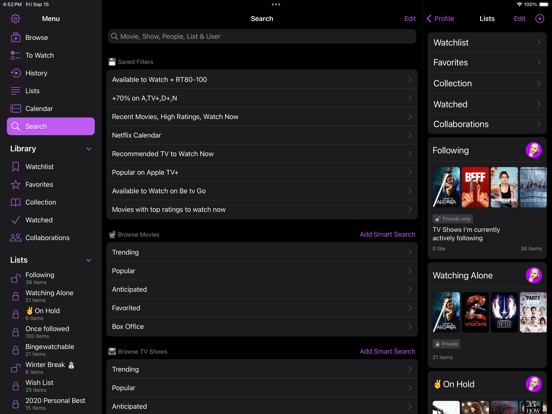This screenshot has height=414, width=552.
Task: Open Favorites row chevron in Lists panel
Action: 539,62
